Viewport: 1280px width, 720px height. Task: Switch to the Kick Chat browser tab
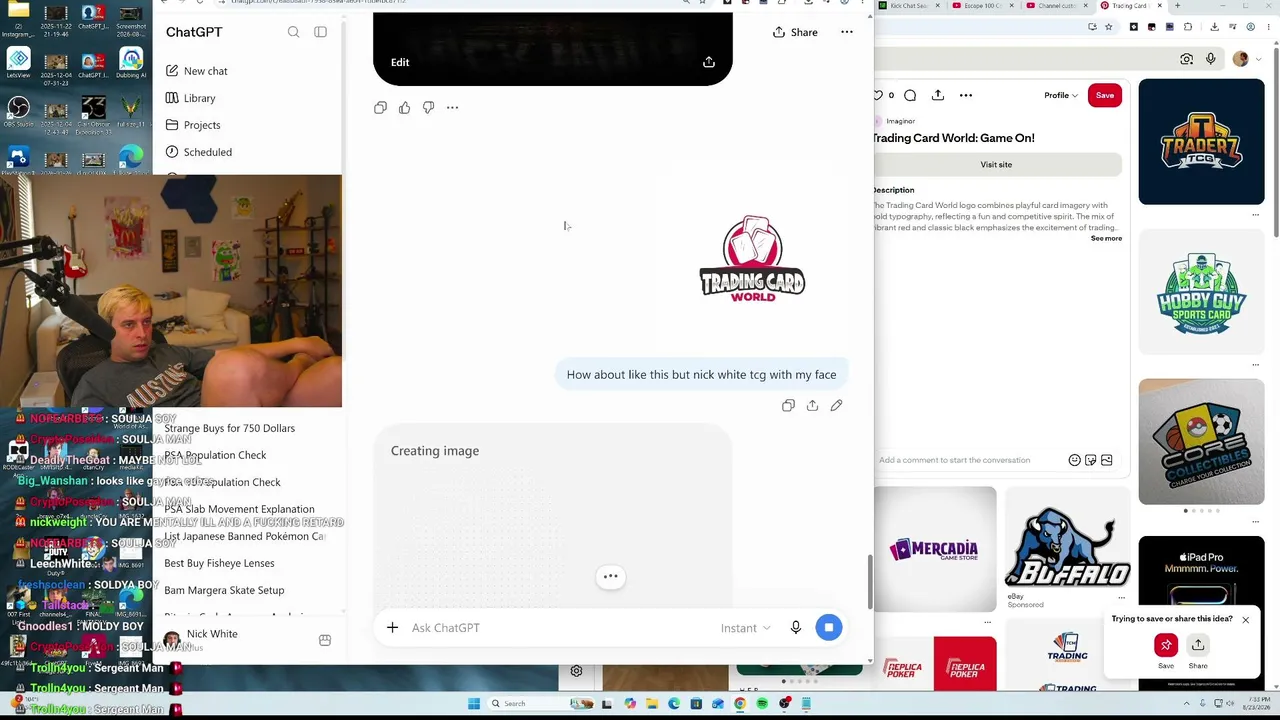coord(907,6)
